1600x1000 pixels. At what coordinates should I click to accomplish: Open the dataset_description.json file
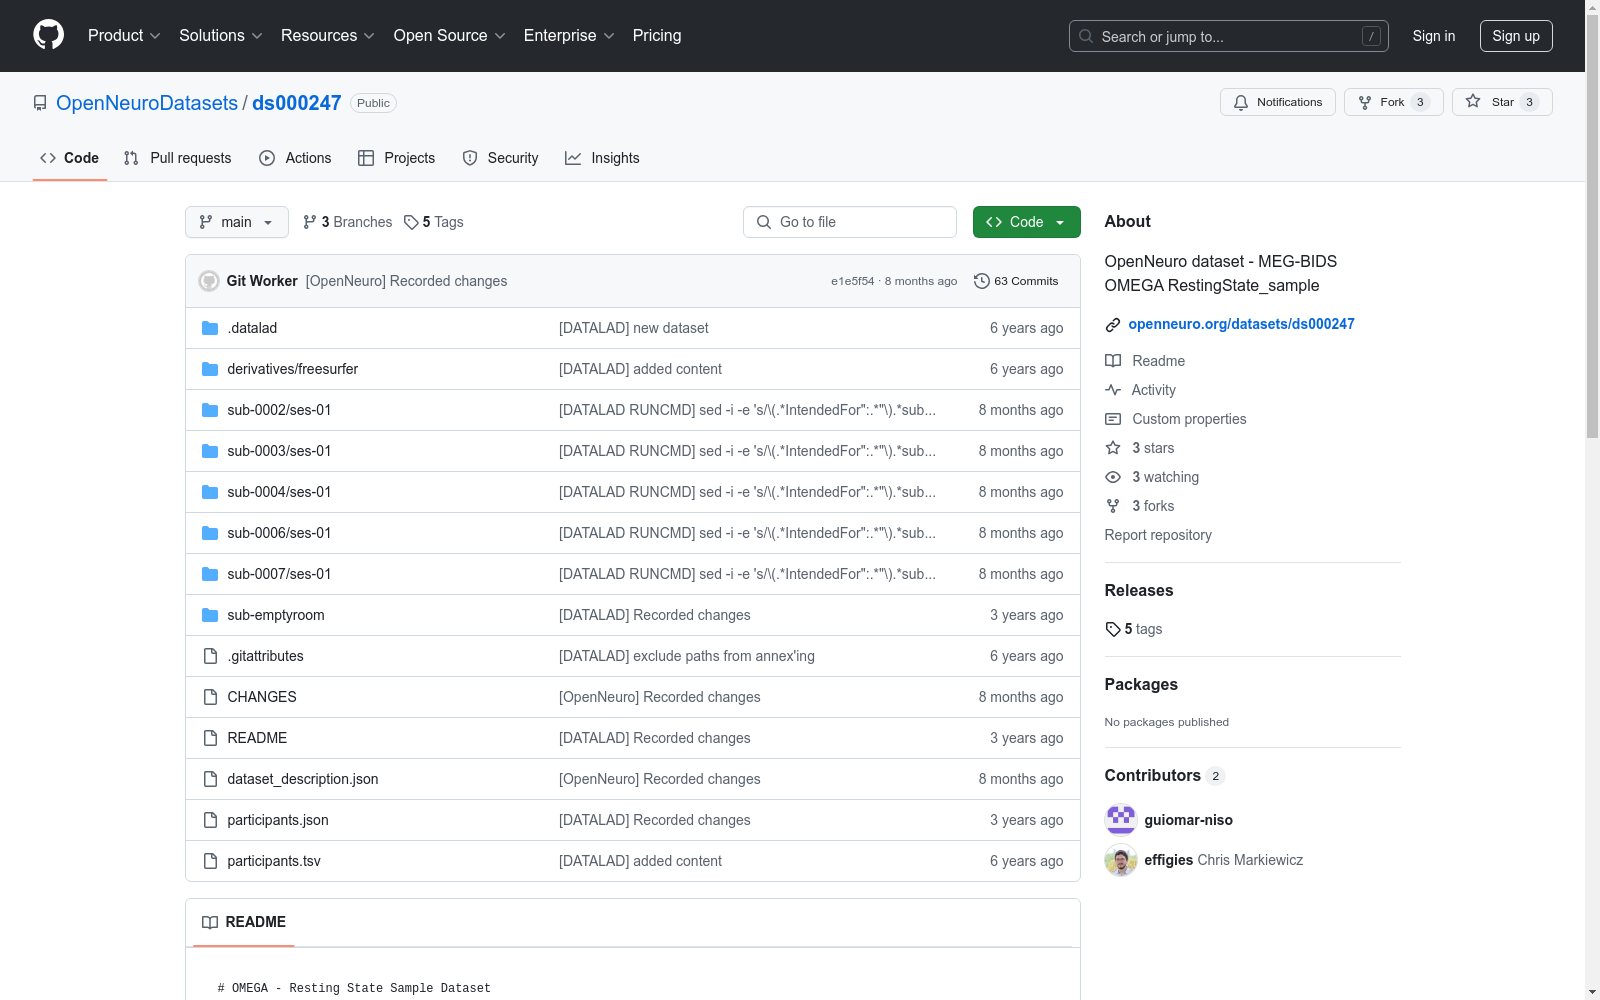coord(303,779)
